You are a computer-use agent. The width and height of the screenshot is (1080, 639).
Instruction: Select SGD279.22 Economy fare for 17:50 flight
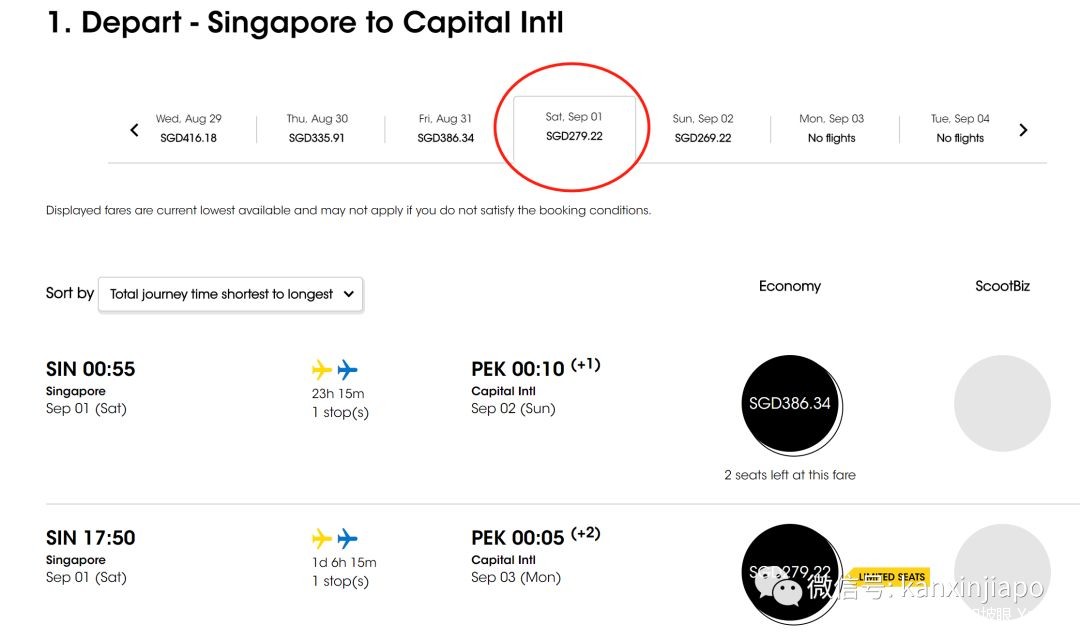(790, 572)
